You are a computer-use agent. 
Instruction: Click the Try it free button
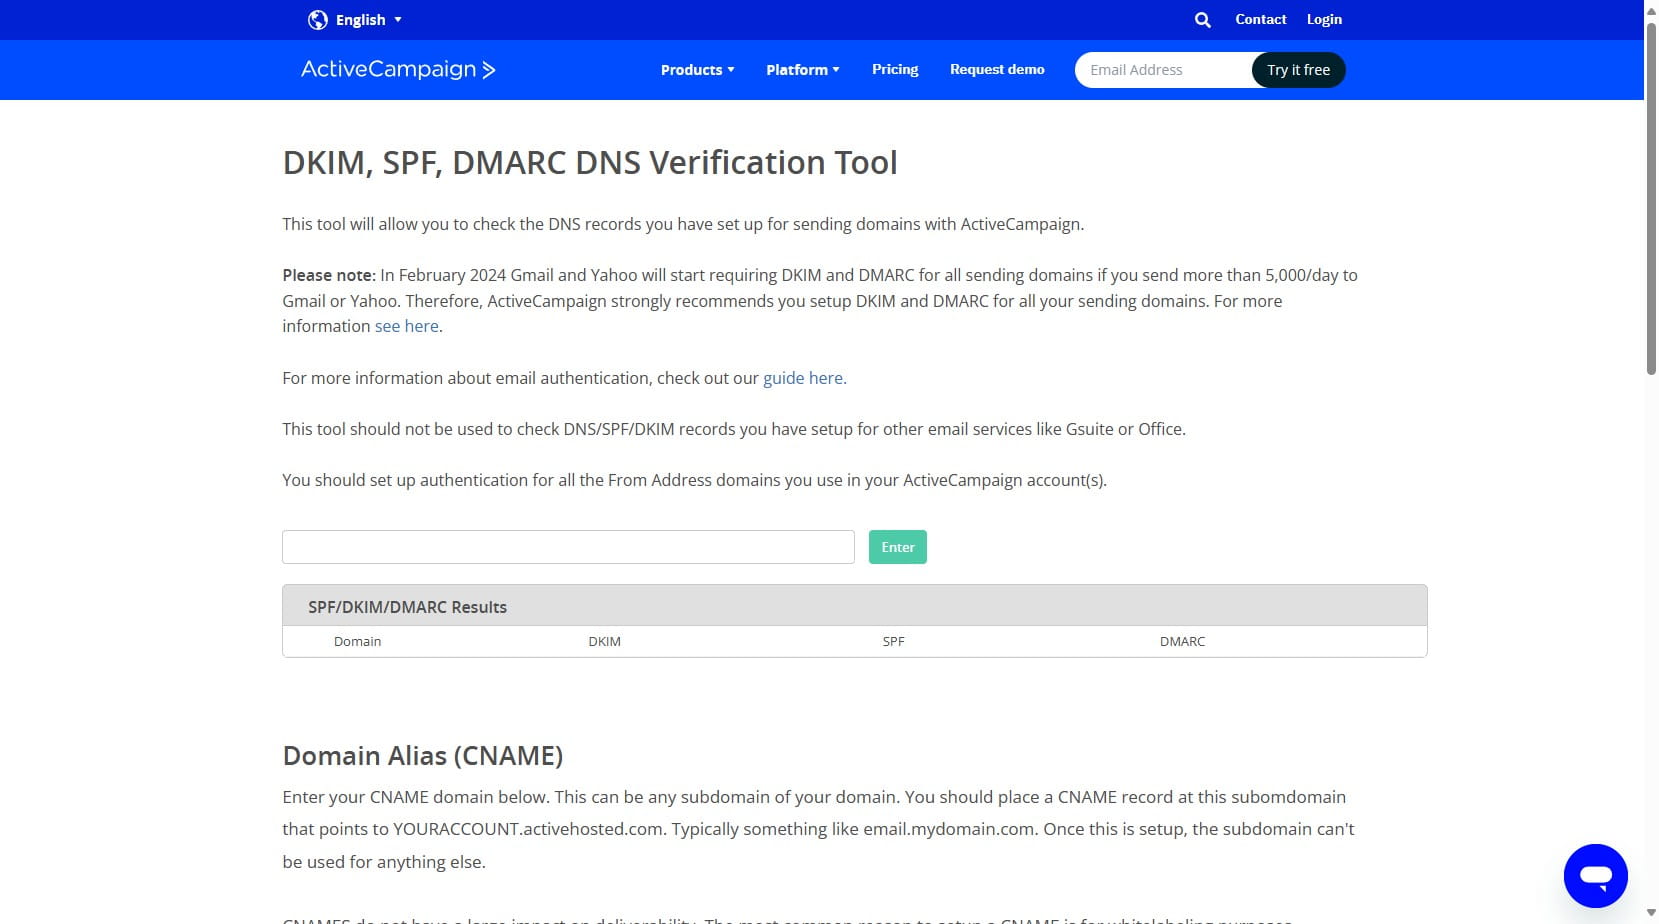click(x=1297, y=70)
